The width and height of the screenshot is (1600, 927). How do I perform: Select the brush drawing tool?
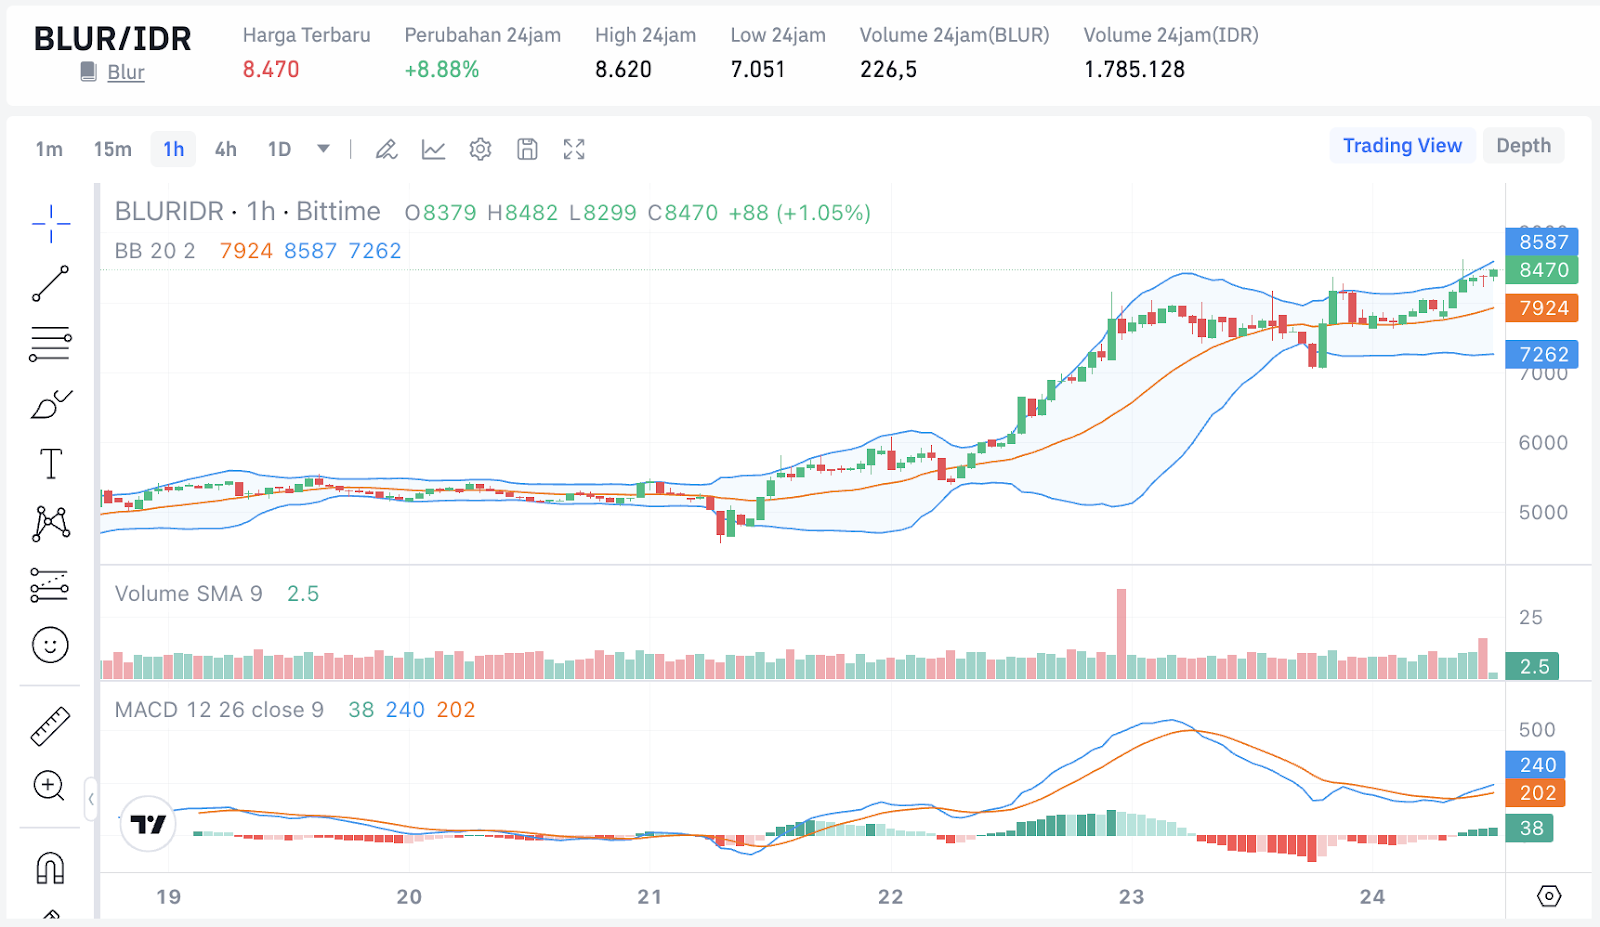tap(51, 404)
